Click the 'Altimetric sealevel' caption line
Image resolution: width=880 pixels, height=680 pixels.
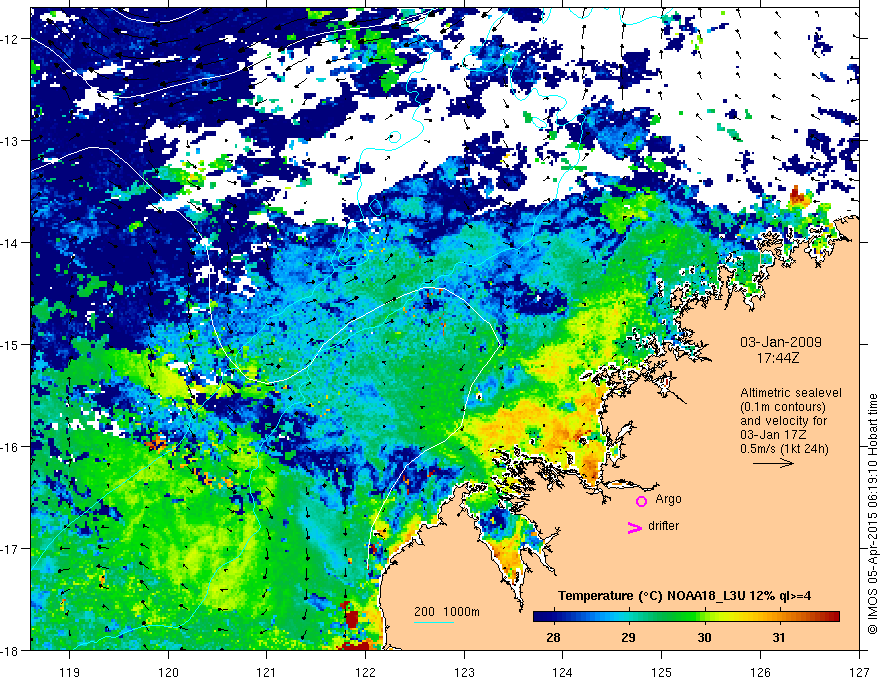pyautogui.click(x=791, y=393)
